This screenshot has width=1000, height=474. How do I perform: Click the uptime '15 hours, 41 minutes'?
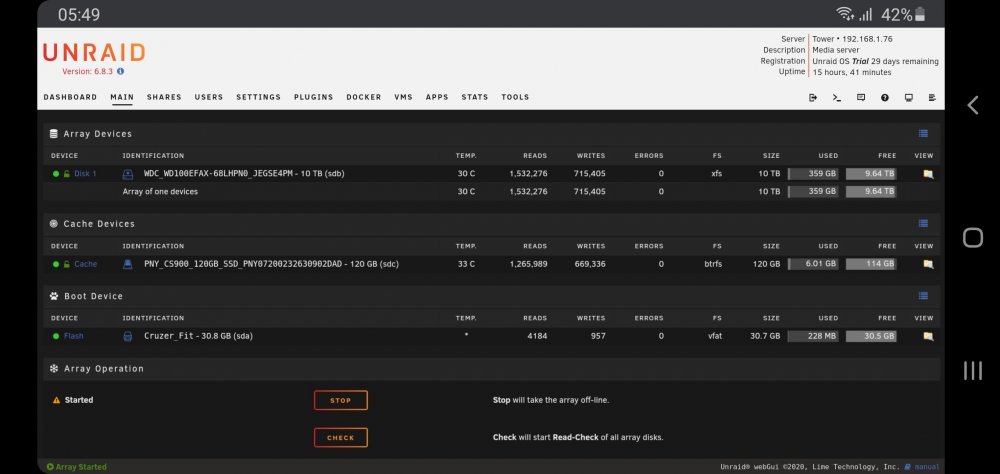(851, 73)
